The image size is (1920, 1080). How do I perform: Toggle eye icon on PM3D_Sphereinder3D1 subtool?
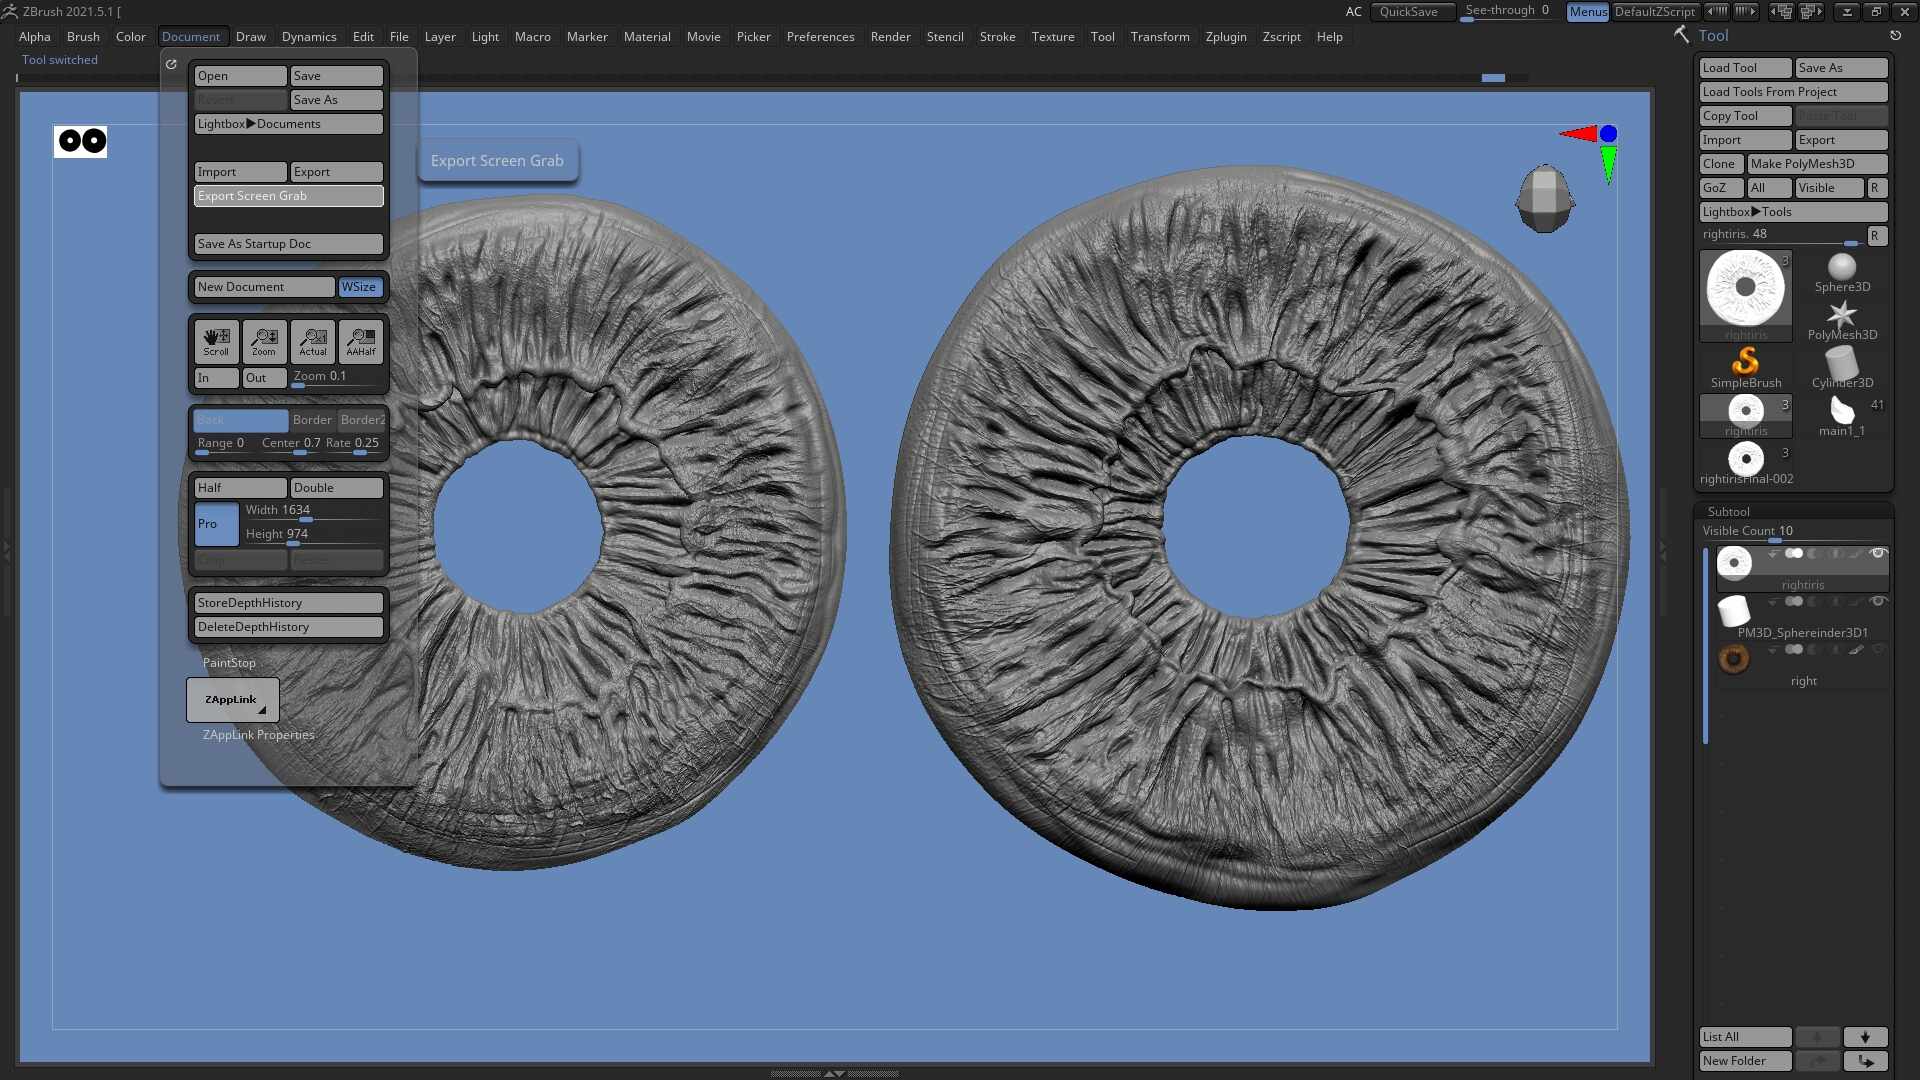pyautogui.click(x=1878, y=601)
